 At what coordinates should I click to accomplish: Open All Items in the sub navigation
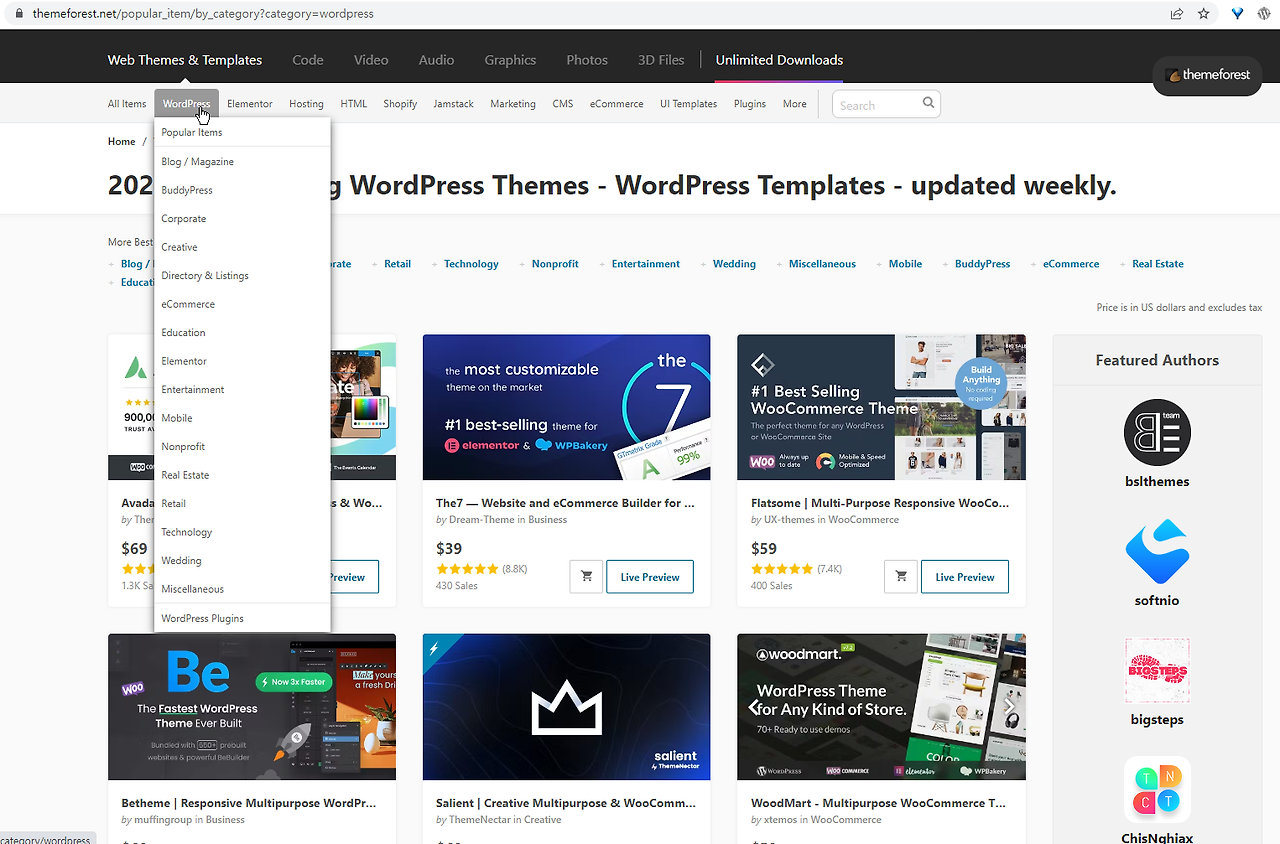pos(127,104)
